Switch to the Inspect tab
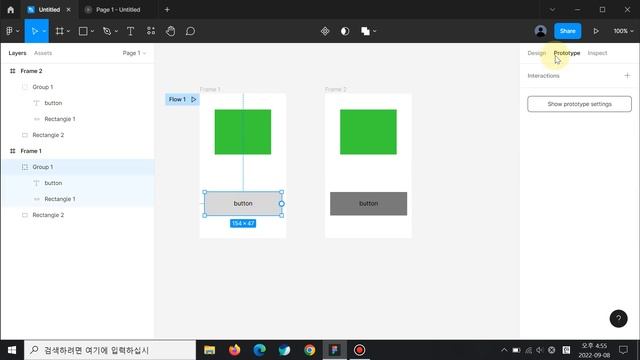Screen dimensions: 640x360 pos(598,53)
